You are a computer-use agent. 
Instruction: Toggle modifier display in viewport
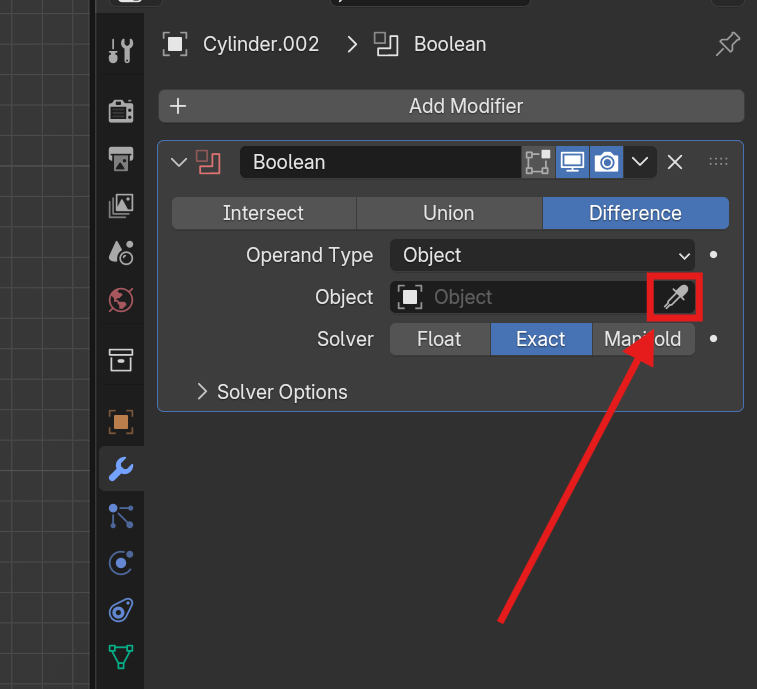pyautogui.click(x=572, y=162)
